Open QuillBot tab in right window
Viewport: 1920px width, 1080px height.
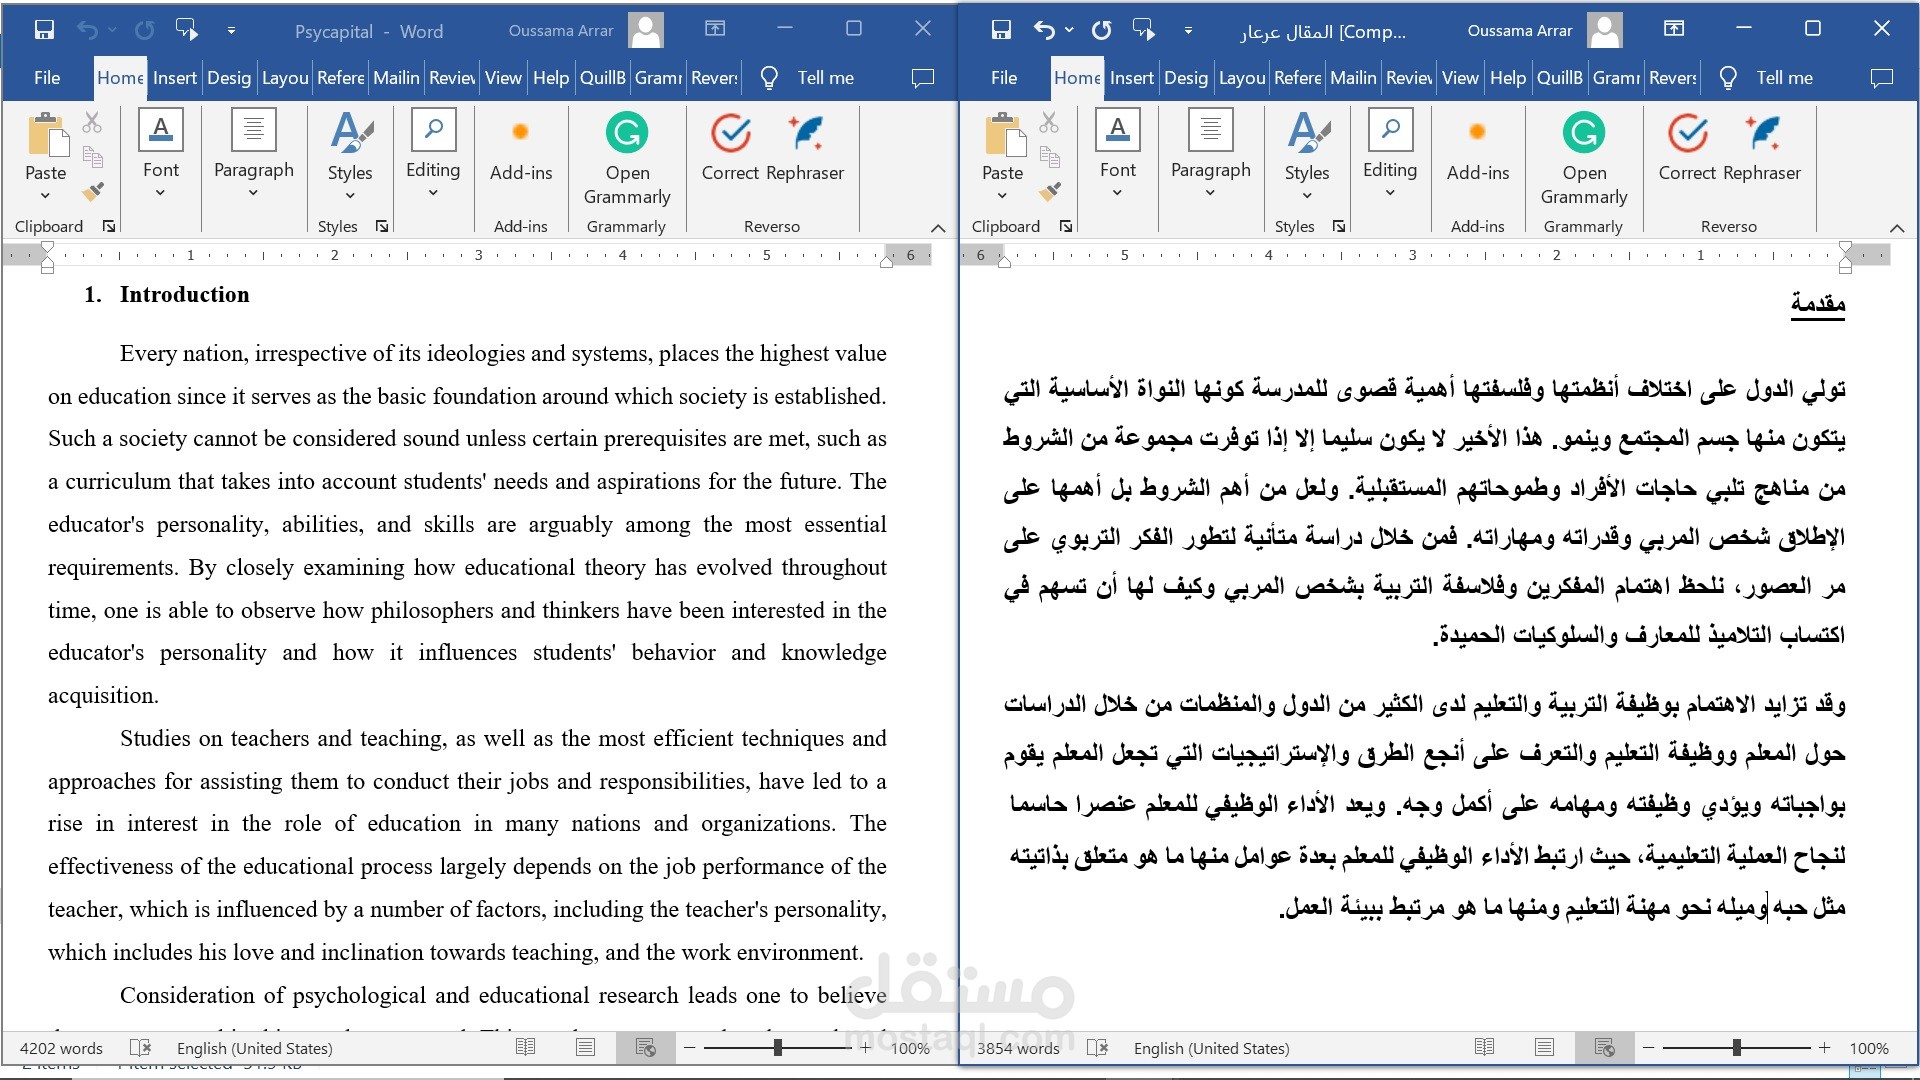tap(1560, 78)
